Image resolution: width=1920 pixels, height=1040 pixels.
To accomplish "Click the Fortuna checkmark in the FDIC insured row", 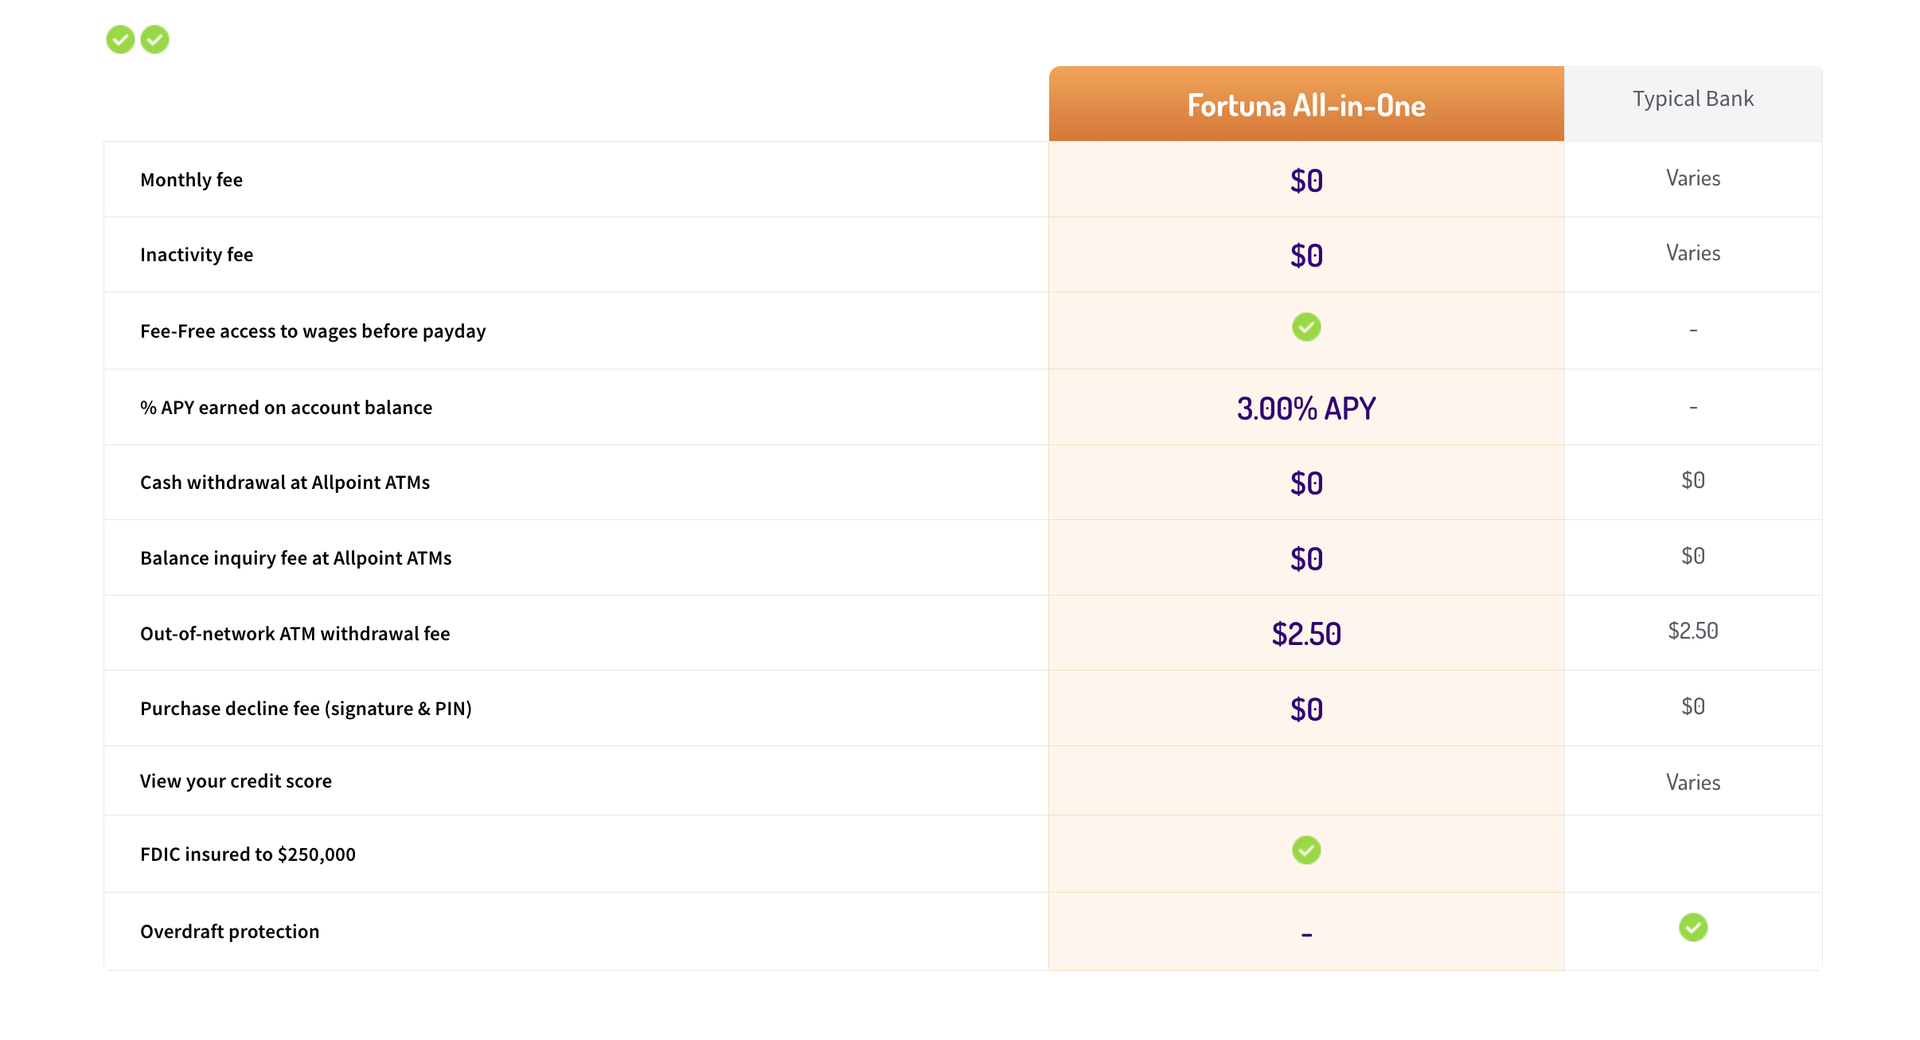I will point(1306,850).
